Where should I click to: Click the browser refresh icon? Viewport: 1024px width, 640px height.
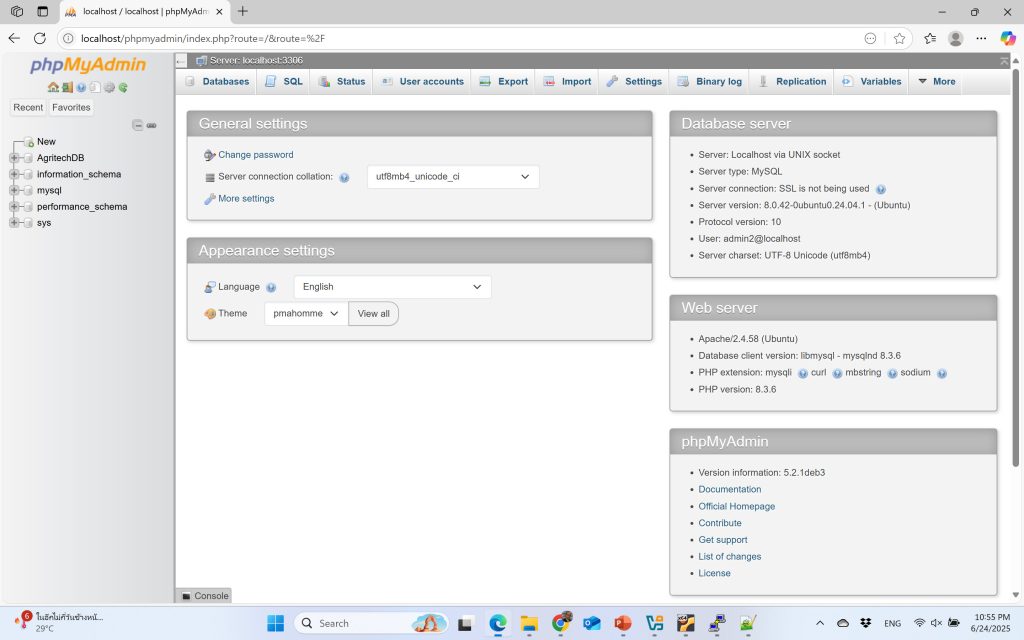40,39
